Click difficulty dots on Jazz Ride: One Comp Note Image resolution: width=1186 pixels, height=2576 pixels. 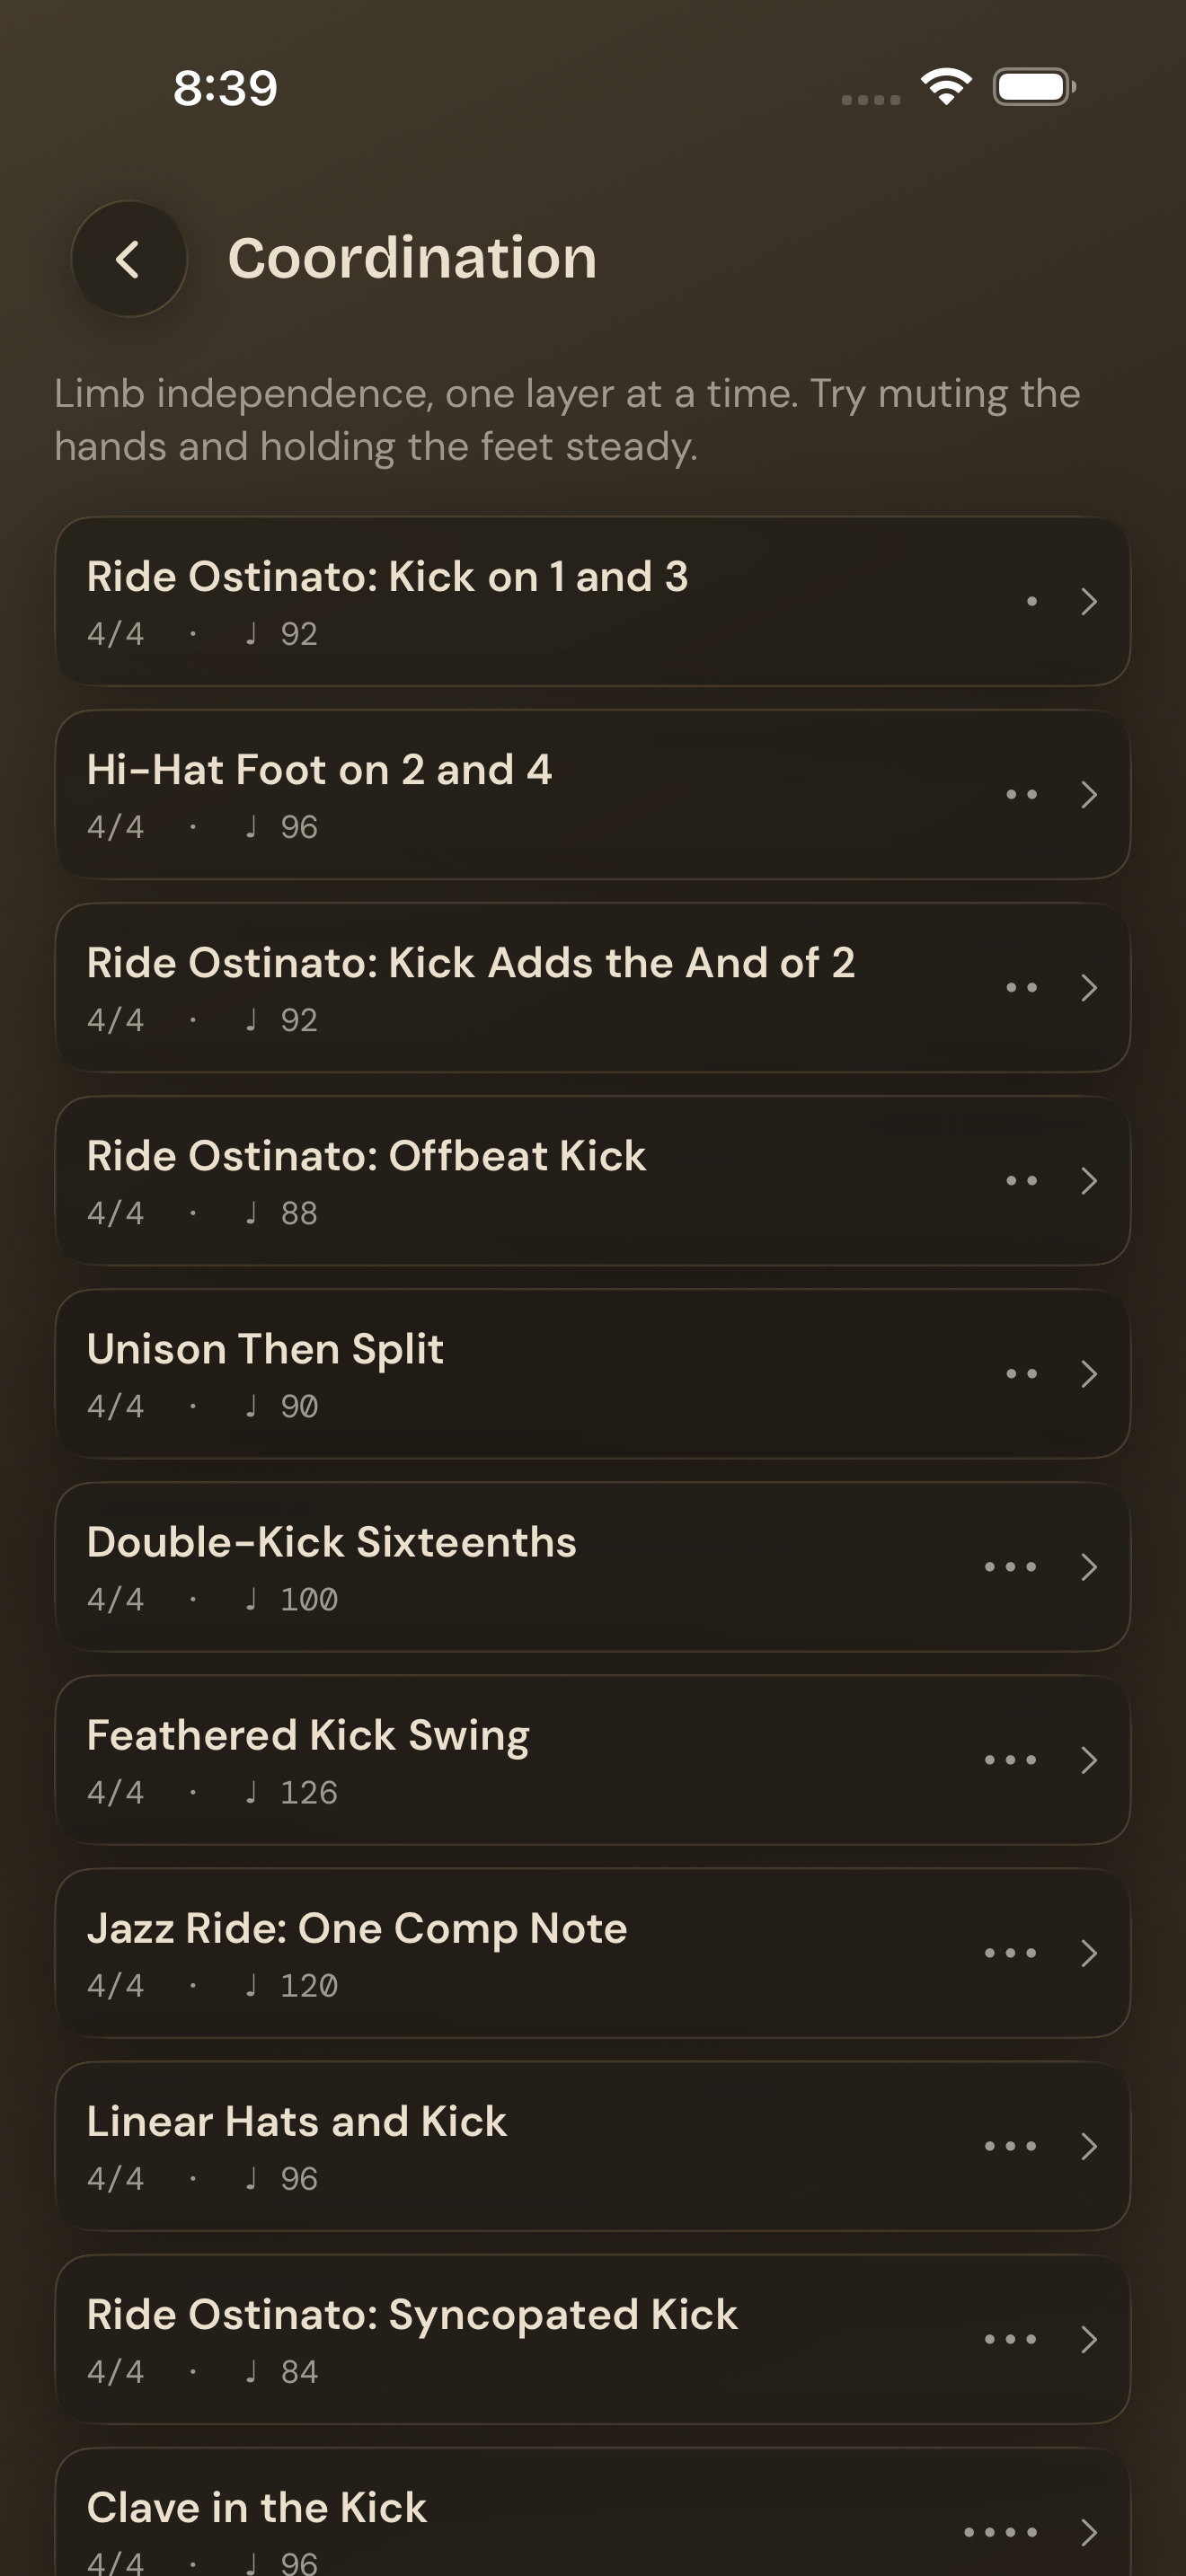point(1010,1953)
